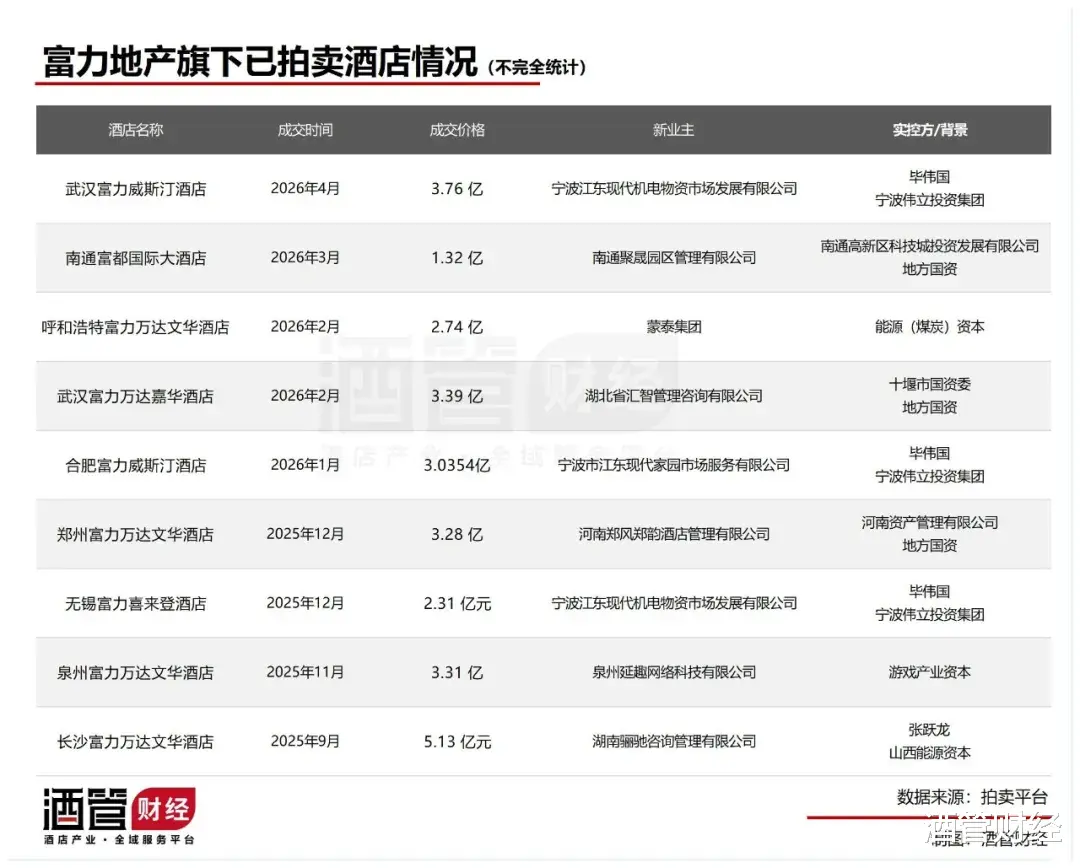The height and width of the screenshot is (868, 1080).
Task: Select hotel name 武汉富力万达嘉华酒店
Action: coord(136,396)
